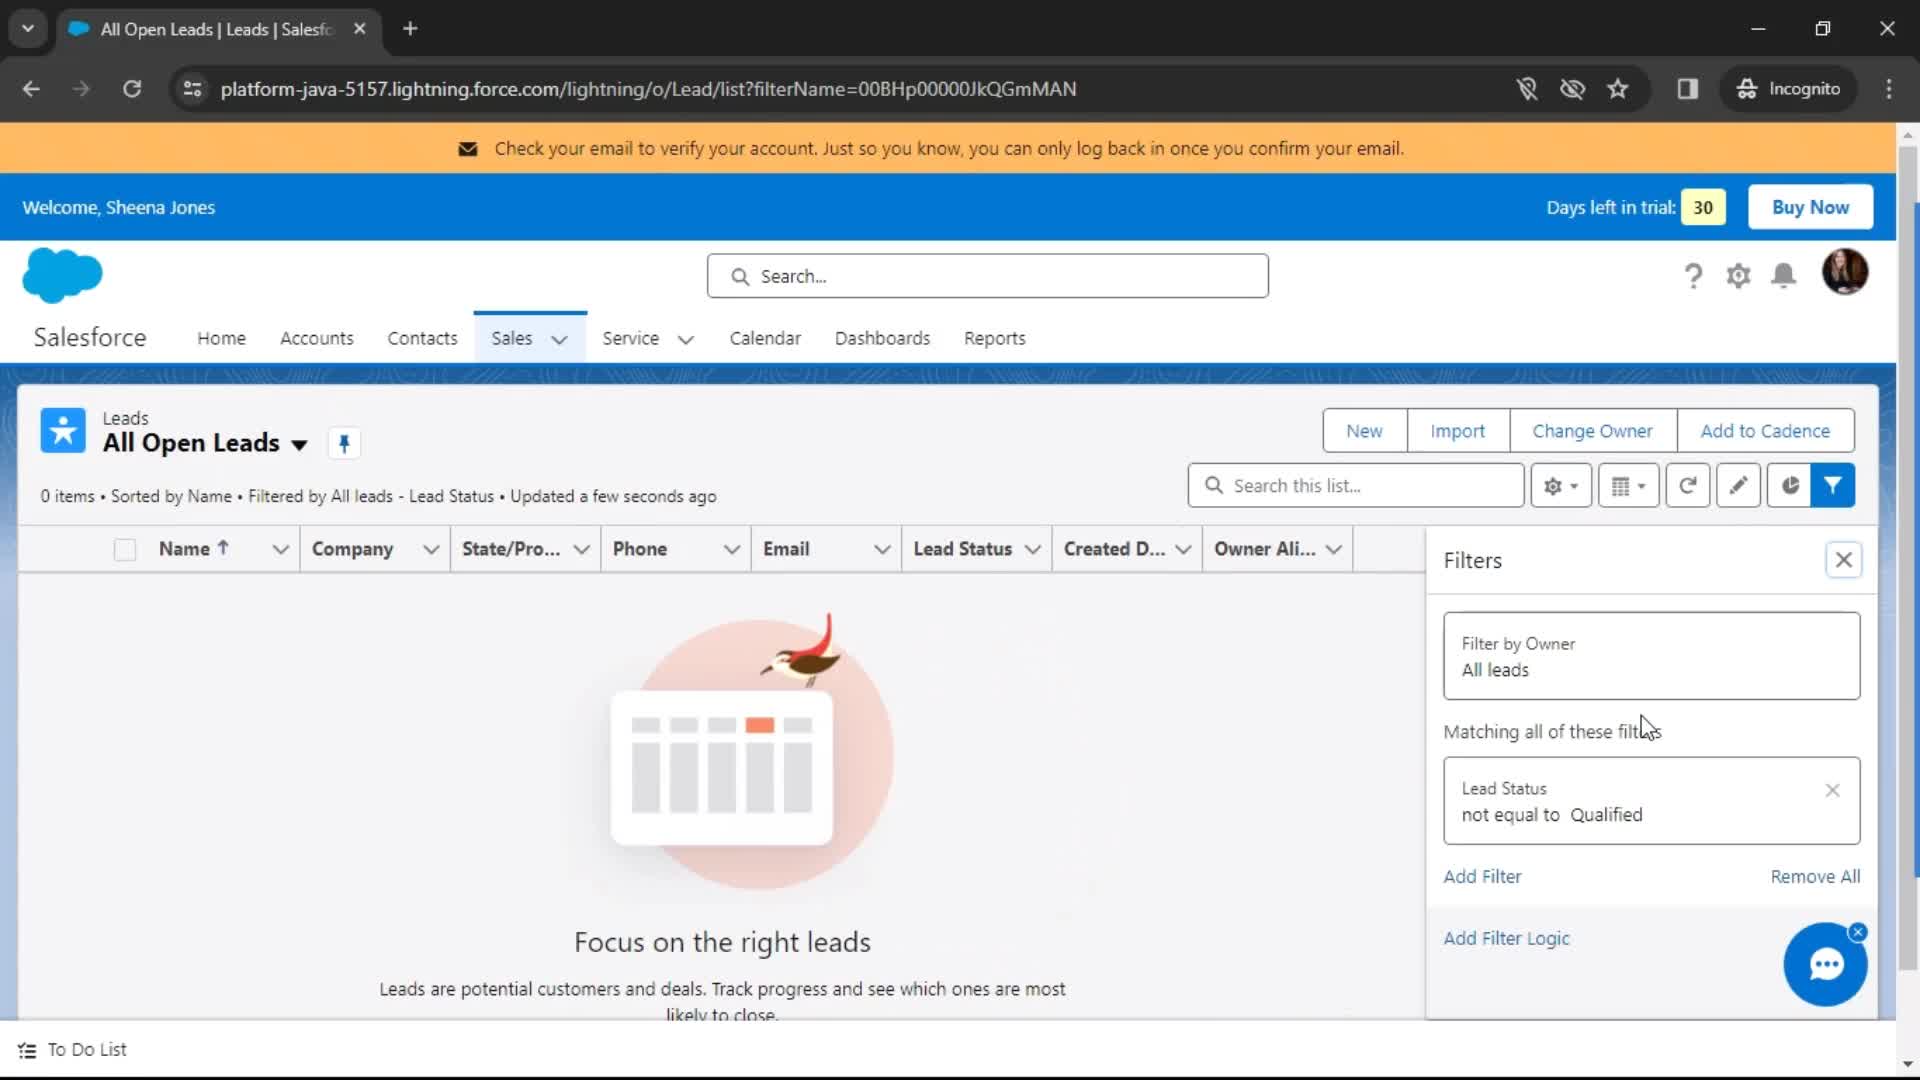Open the Notifications bell
This screenshot has width=1920, height=1080.
point(1783,275)
